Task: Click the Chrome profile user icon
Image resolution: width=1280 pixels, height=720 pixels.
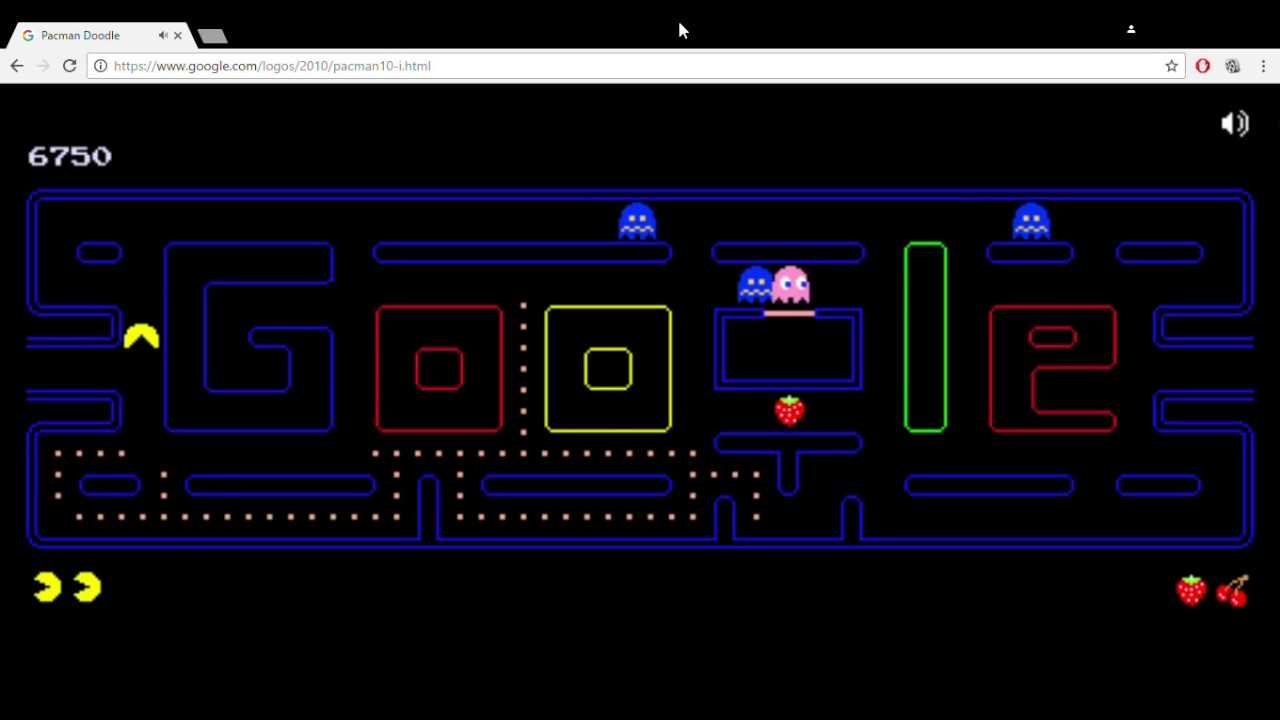Action: click(1131, 29)
